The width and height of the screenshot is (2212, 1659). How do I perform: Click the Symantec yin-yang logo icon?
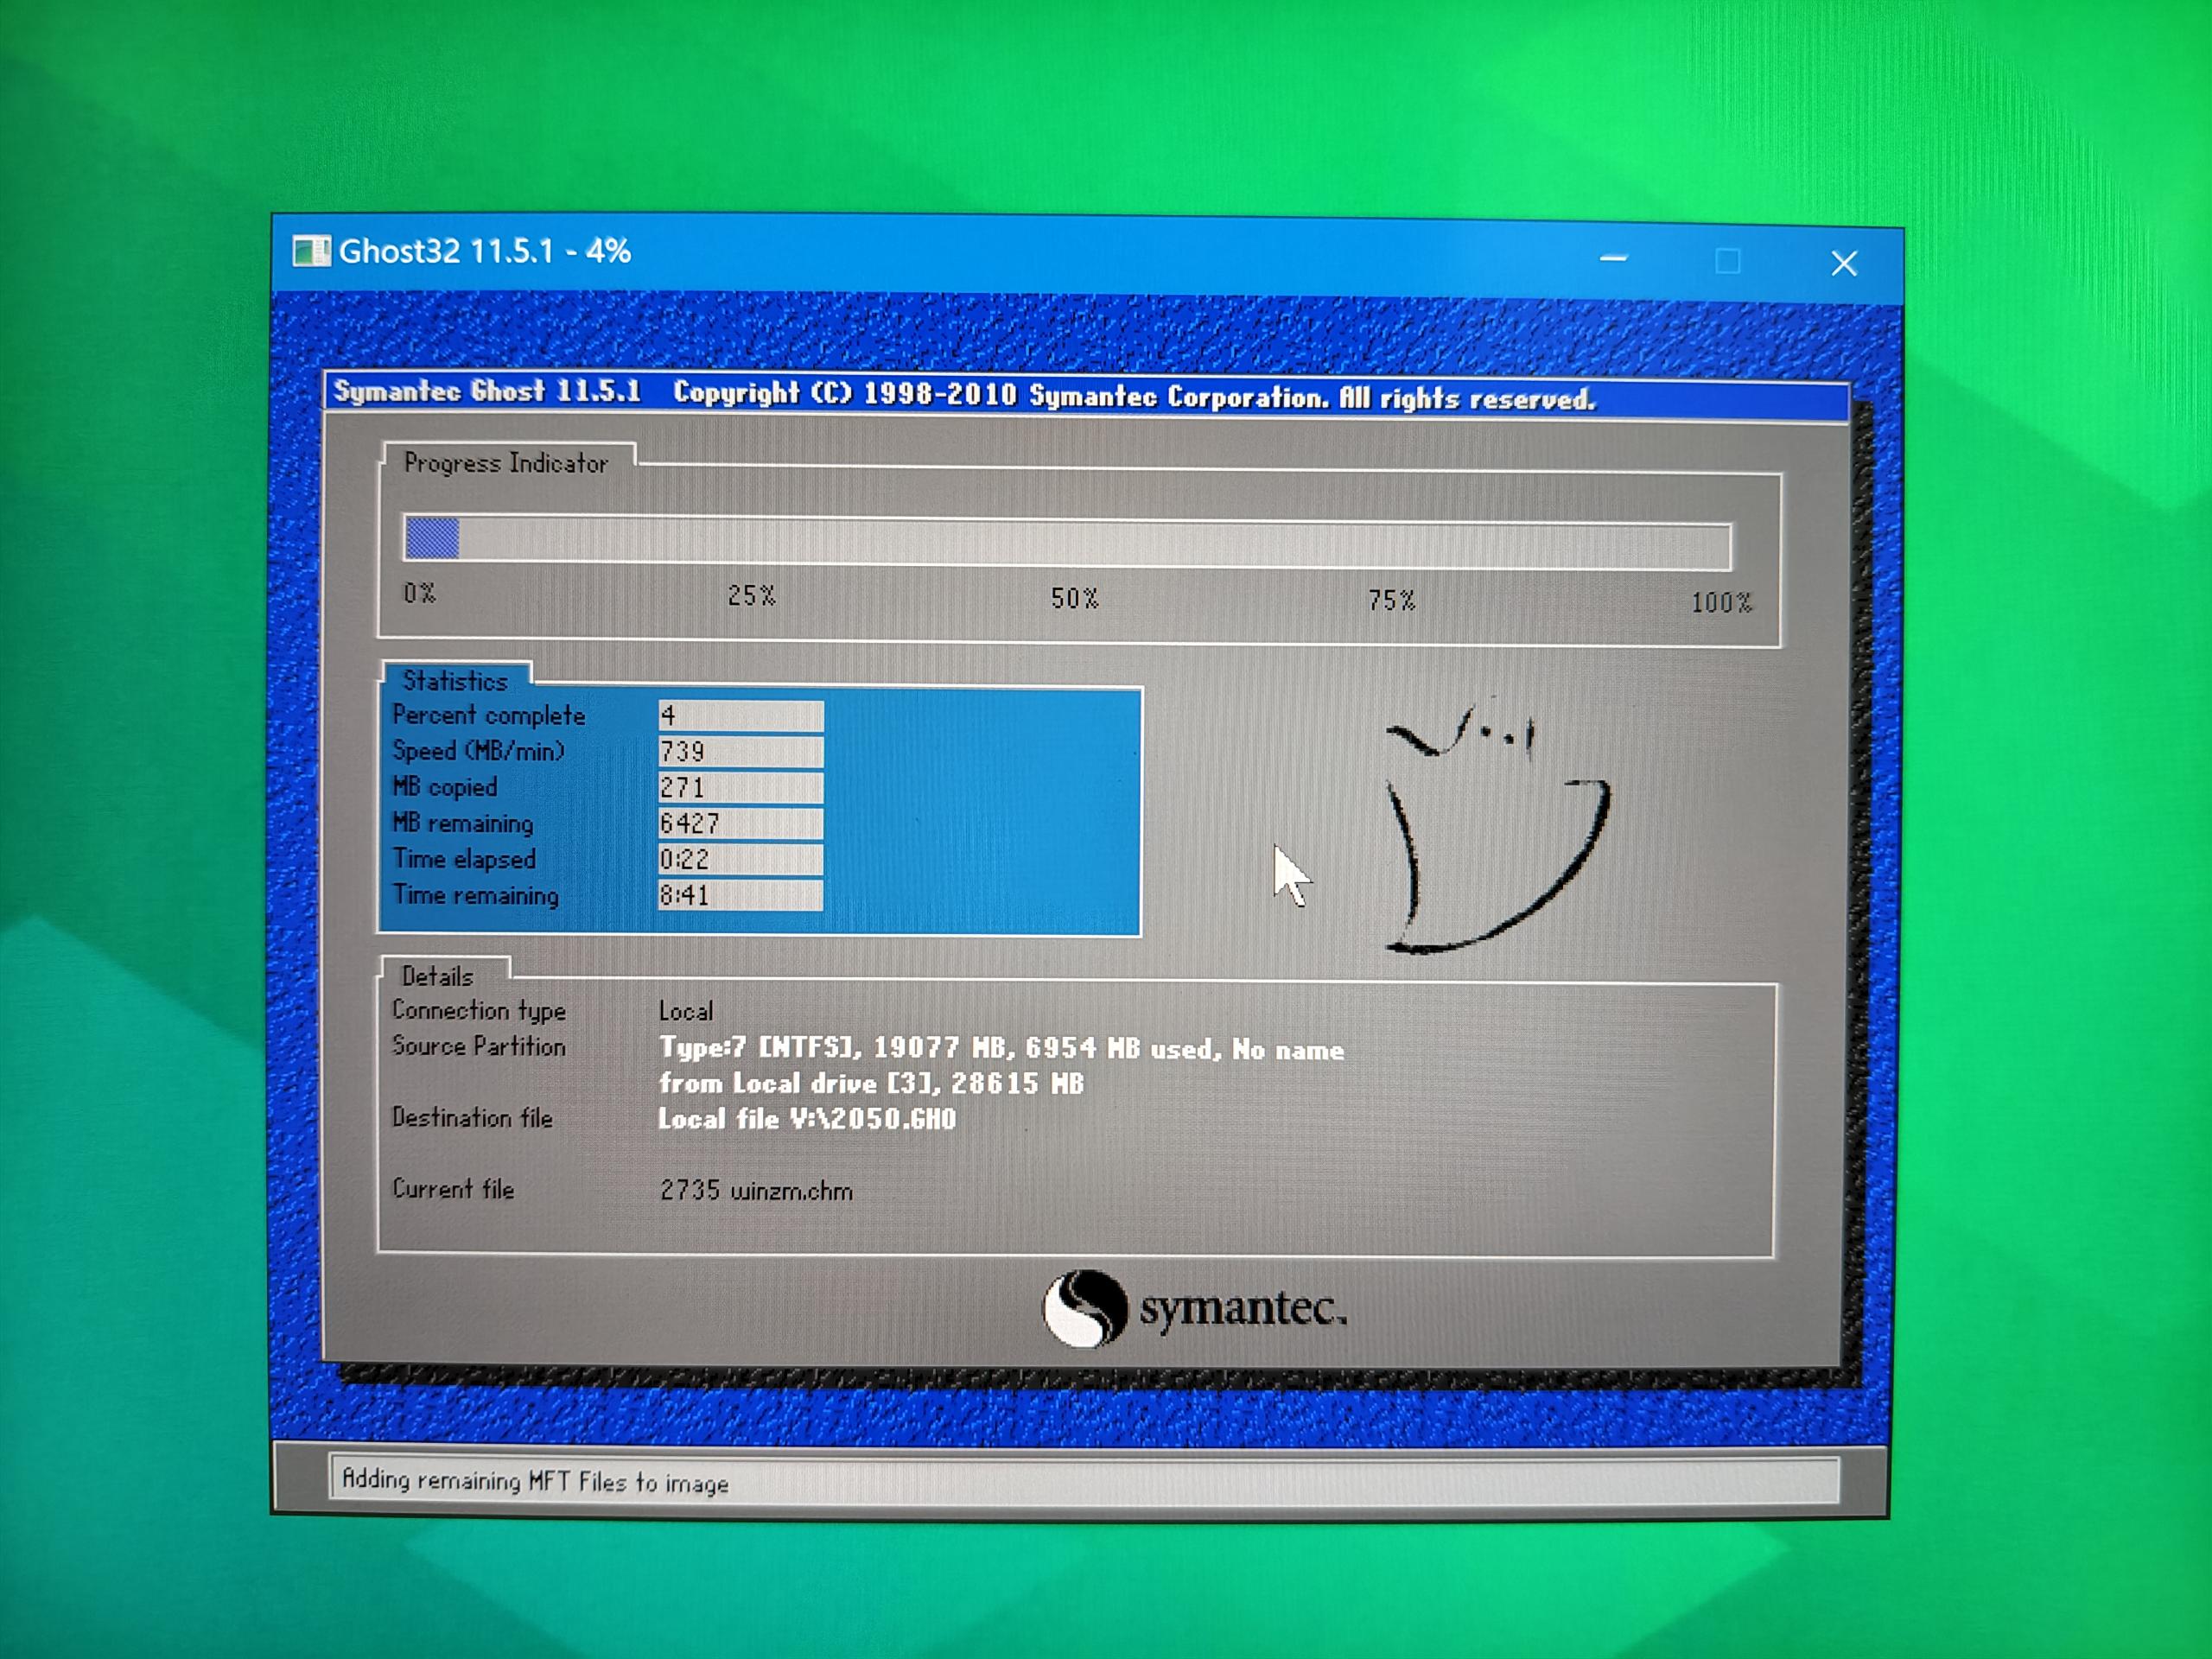1085,1308
